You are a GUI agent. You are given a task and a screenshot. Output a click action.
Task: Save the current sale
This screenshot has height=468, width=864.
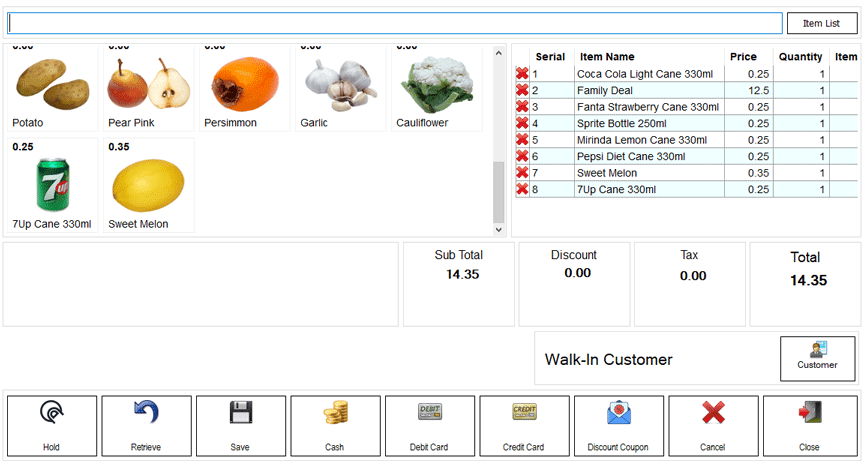[240, 425]
